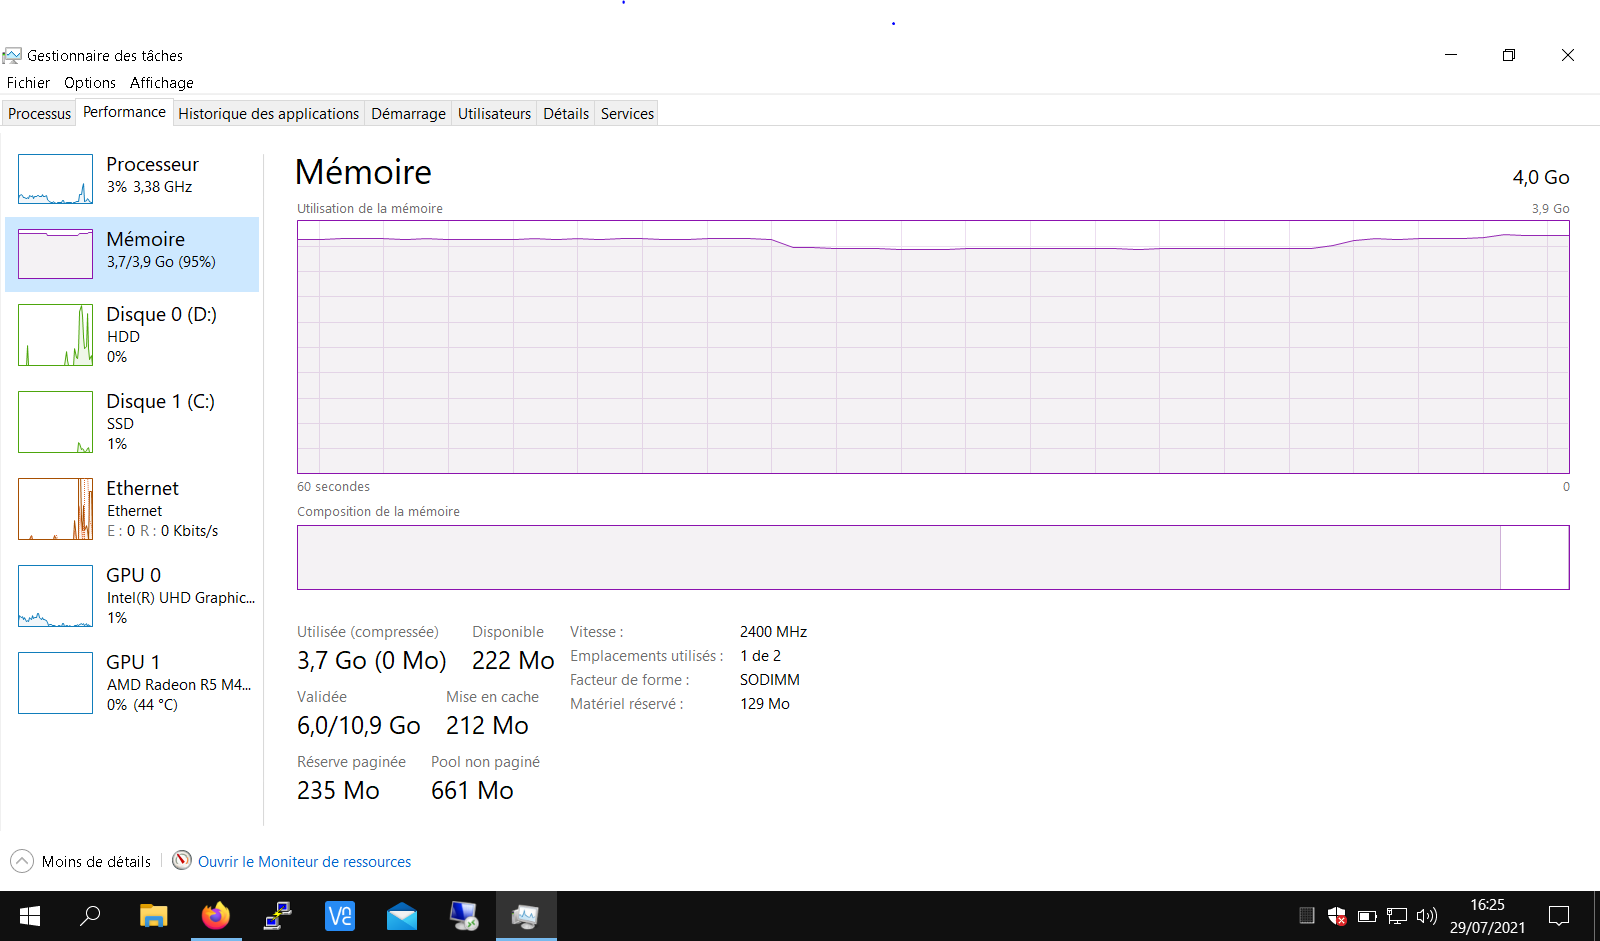
Task: Click the 6,0/10,9 Go validée value
Action: point(359,726)
